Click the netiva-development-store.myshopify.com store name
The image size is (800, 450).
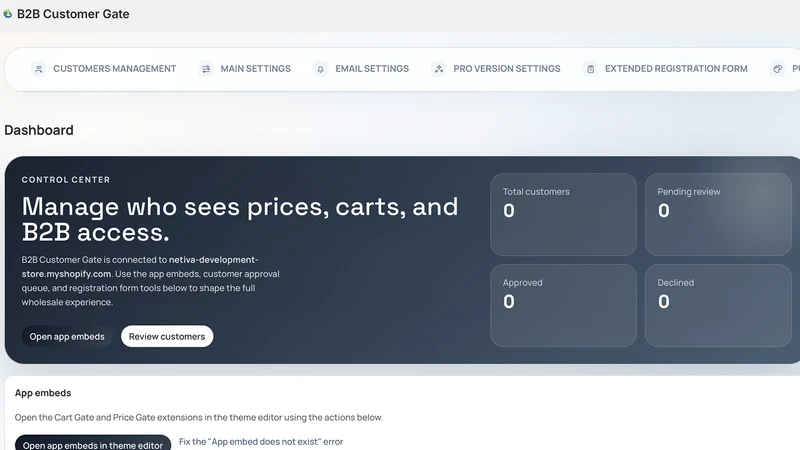pos(140,267)
